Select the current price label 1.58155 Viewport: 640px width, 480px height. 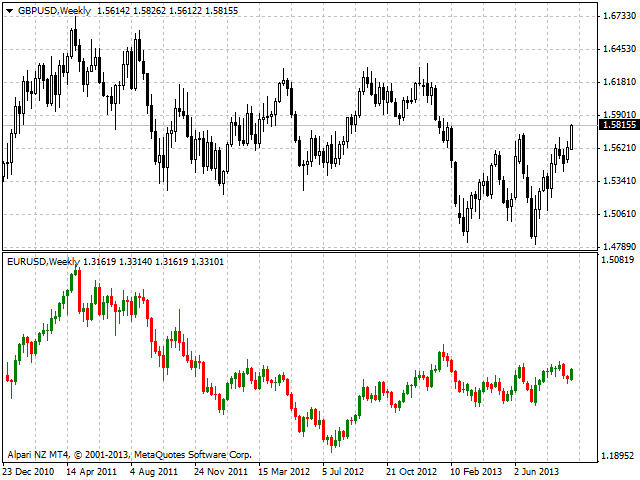[x=619, y=125]
